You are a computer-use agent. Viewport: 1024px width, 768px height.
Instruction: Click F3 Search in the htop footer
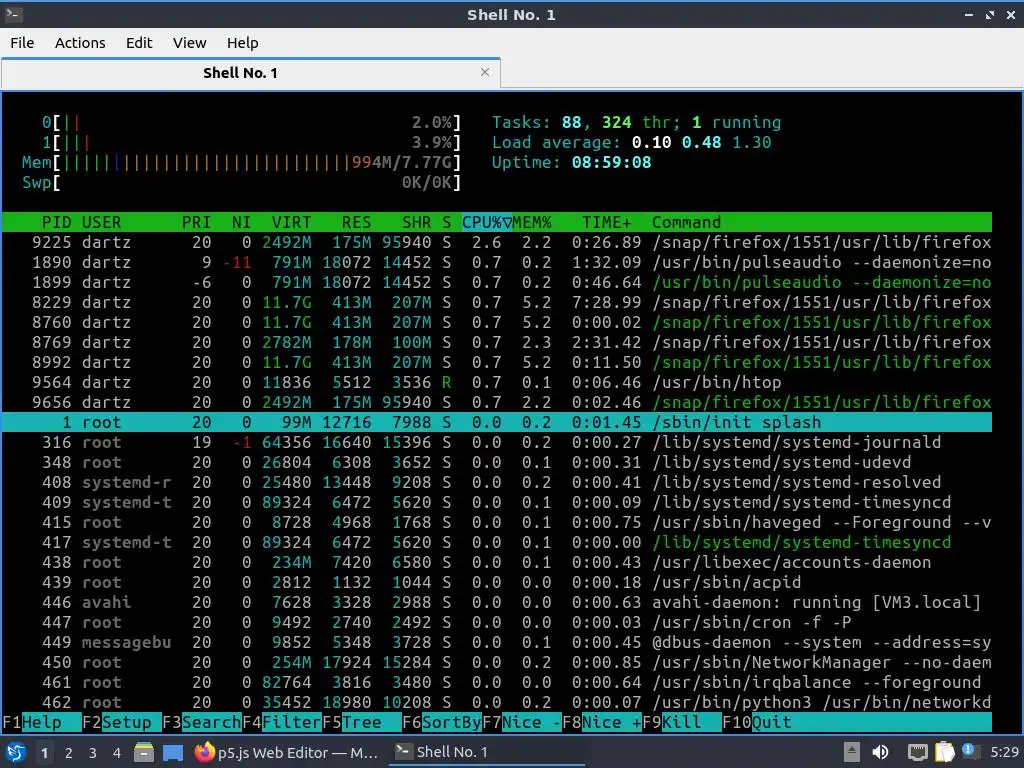(202, 722)
